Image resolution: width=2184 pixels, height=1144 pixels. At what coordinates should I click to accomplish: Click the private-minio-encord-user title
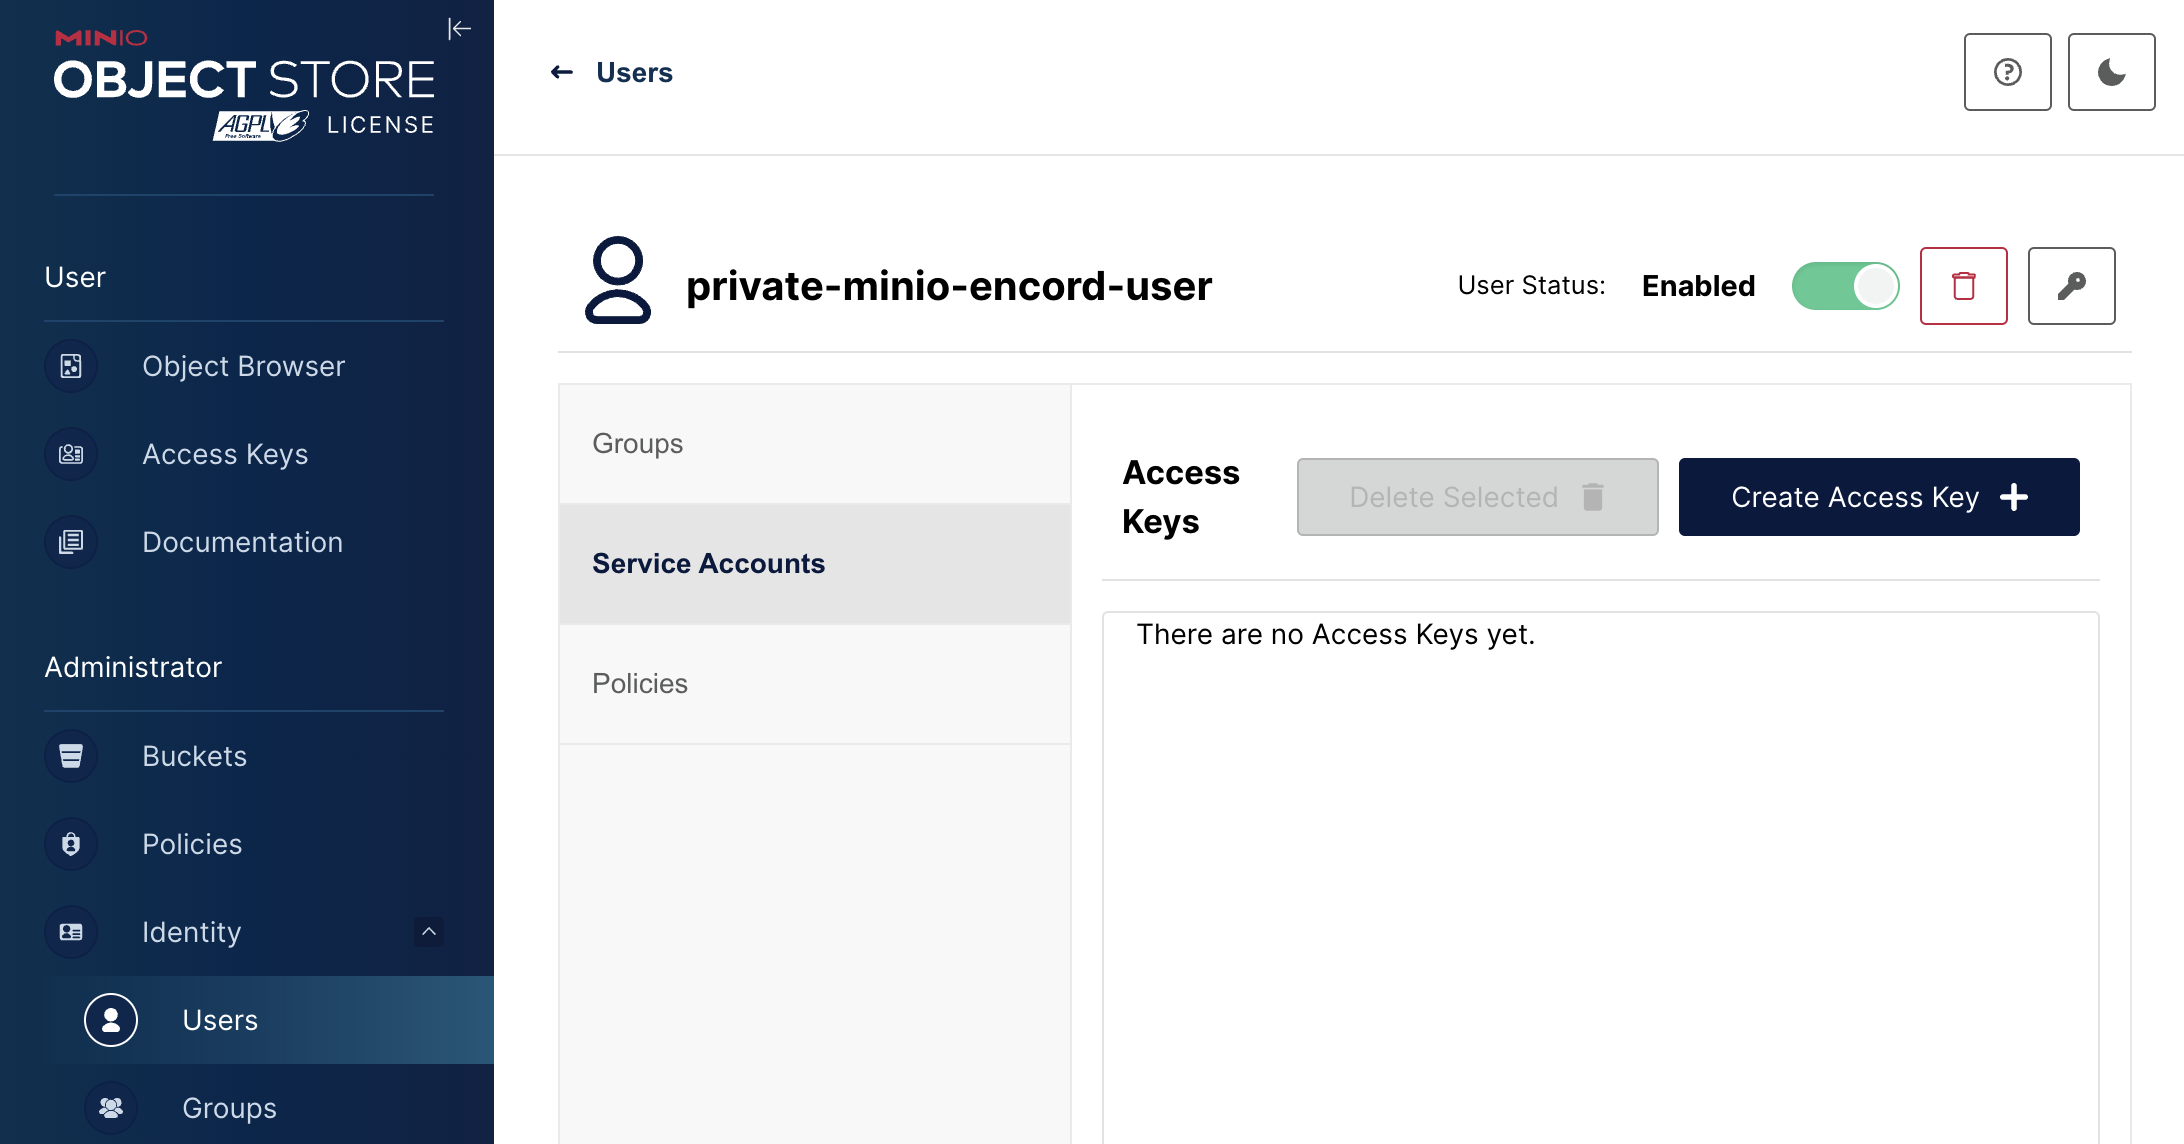click(949, 286)
